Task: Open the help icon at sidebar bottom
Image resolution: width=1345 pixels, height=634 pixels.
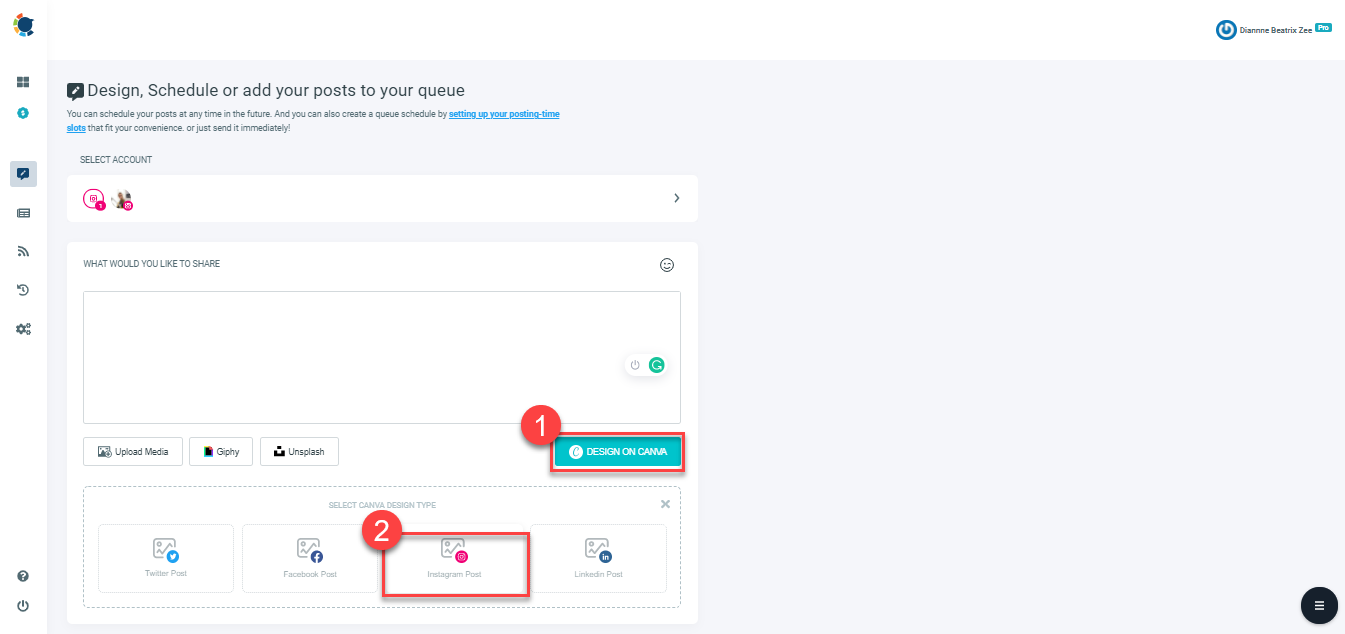Action: pos(23,576)
